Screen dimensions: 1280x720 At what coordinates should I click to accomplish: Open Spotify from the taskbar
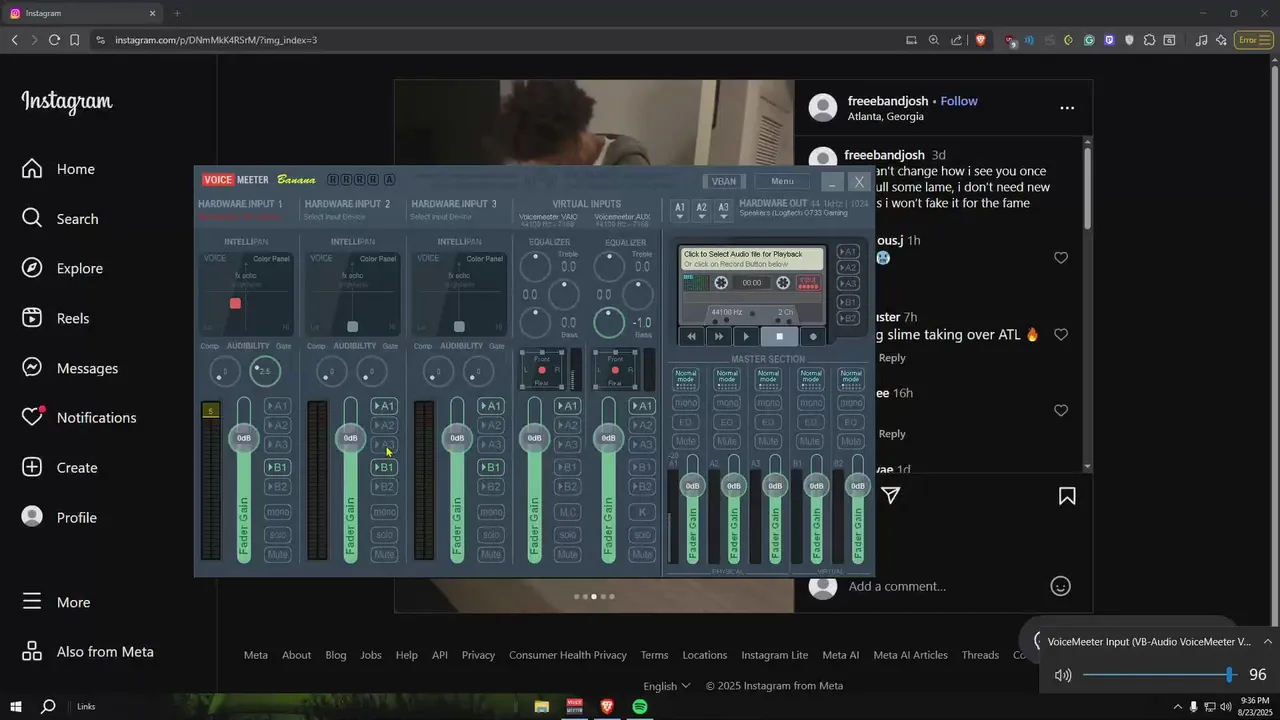point(640,707)
